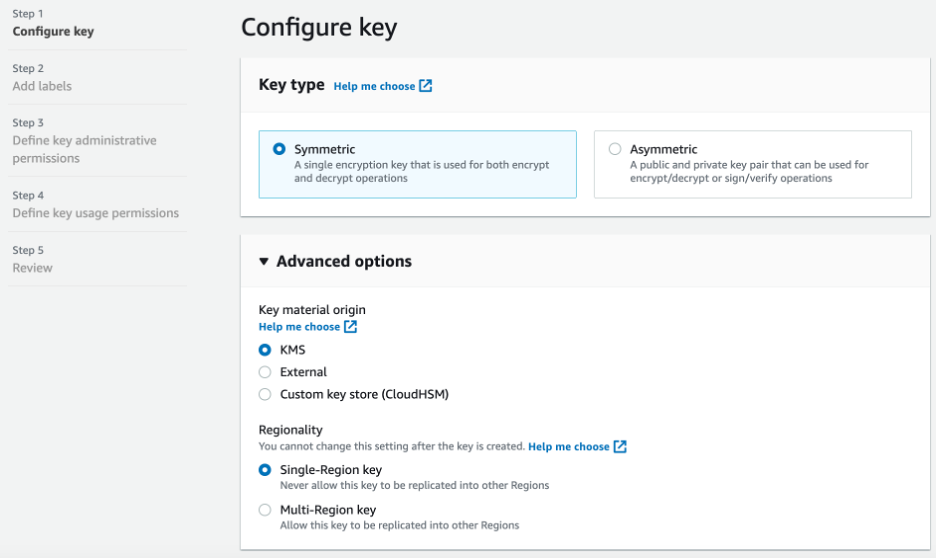Open Help me choose link for Regionality
937x558 pixels.
point(568,446)
